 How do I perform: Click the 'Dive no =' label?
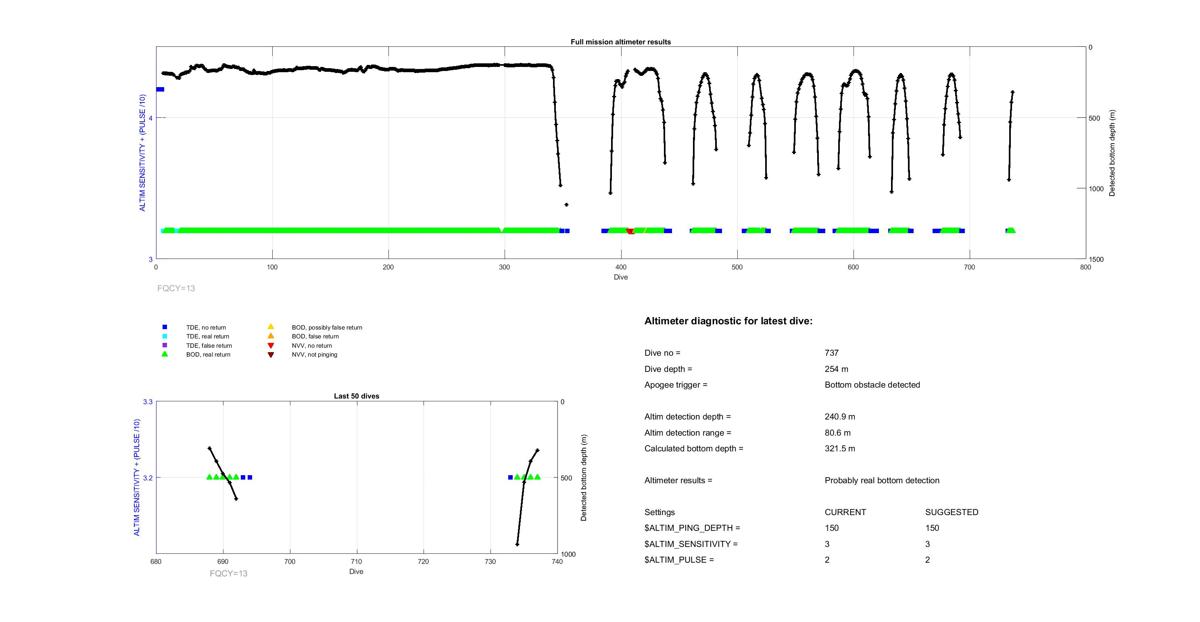[662, 353]
